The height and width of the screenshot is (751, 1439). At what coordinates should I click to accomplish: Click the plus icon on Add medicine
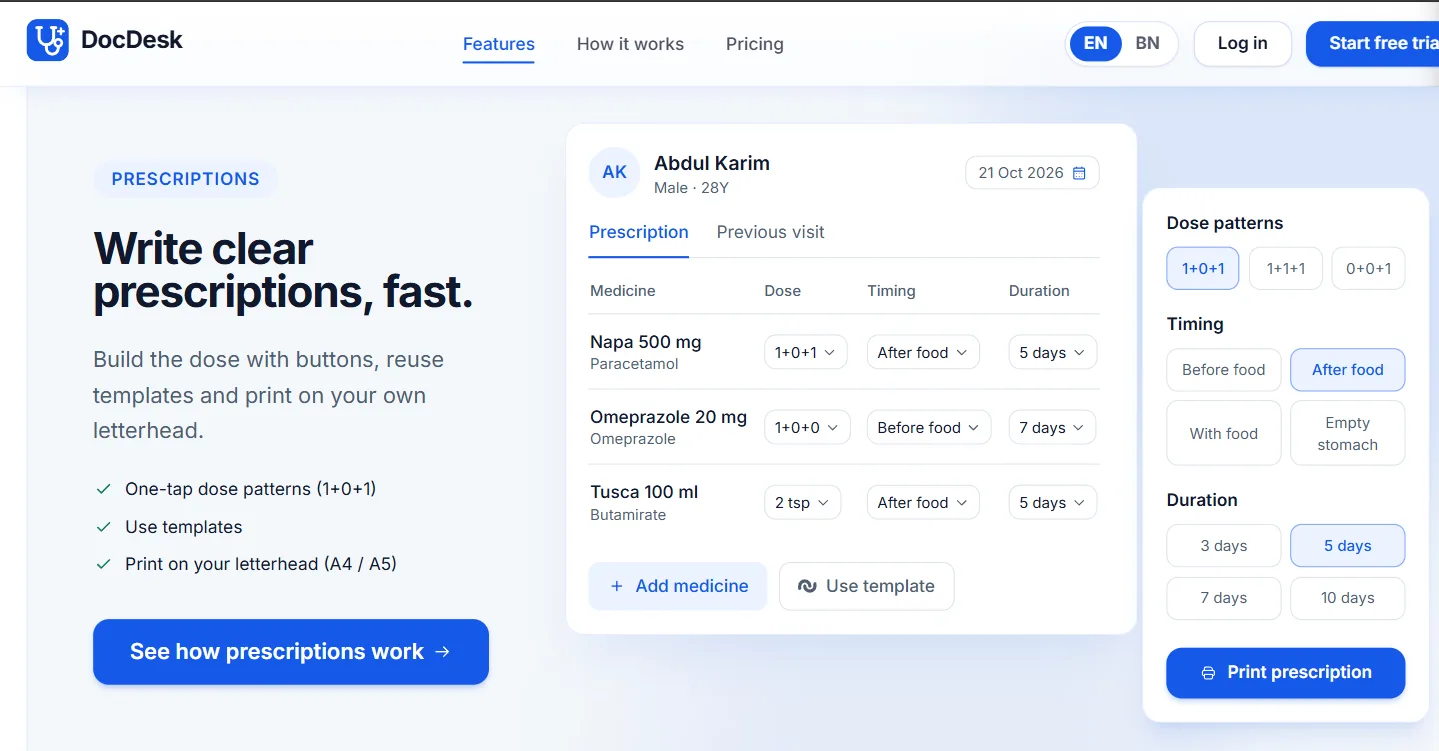coord(616,586)
